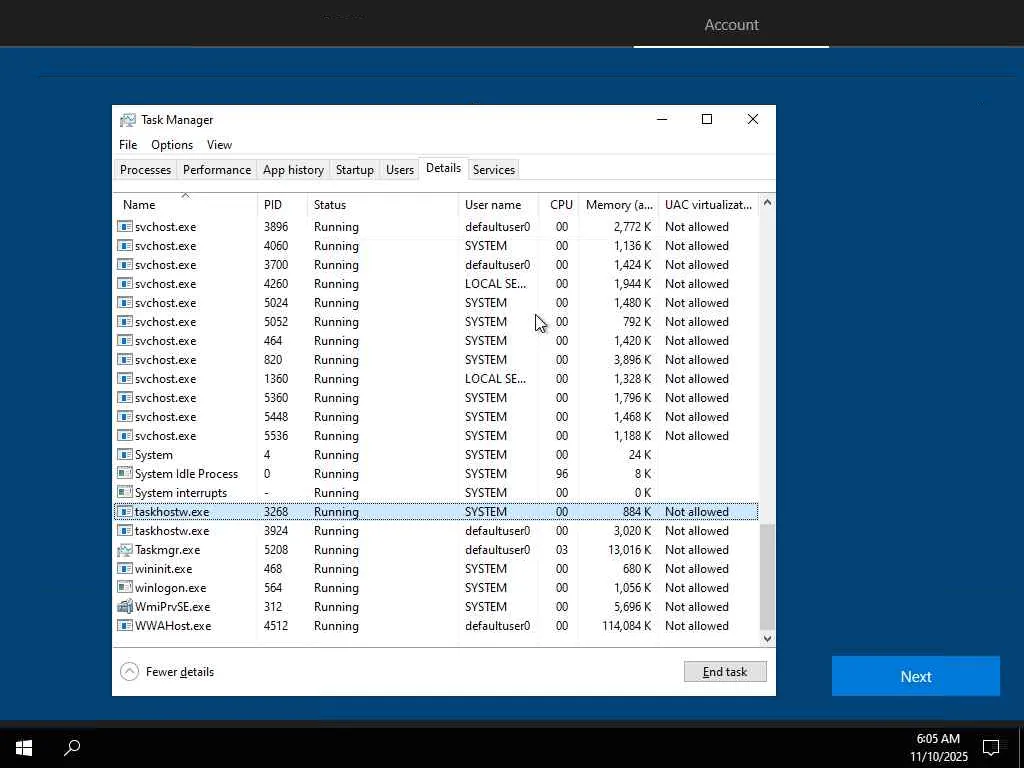Sort by the Status column header

tap(383, 204)
